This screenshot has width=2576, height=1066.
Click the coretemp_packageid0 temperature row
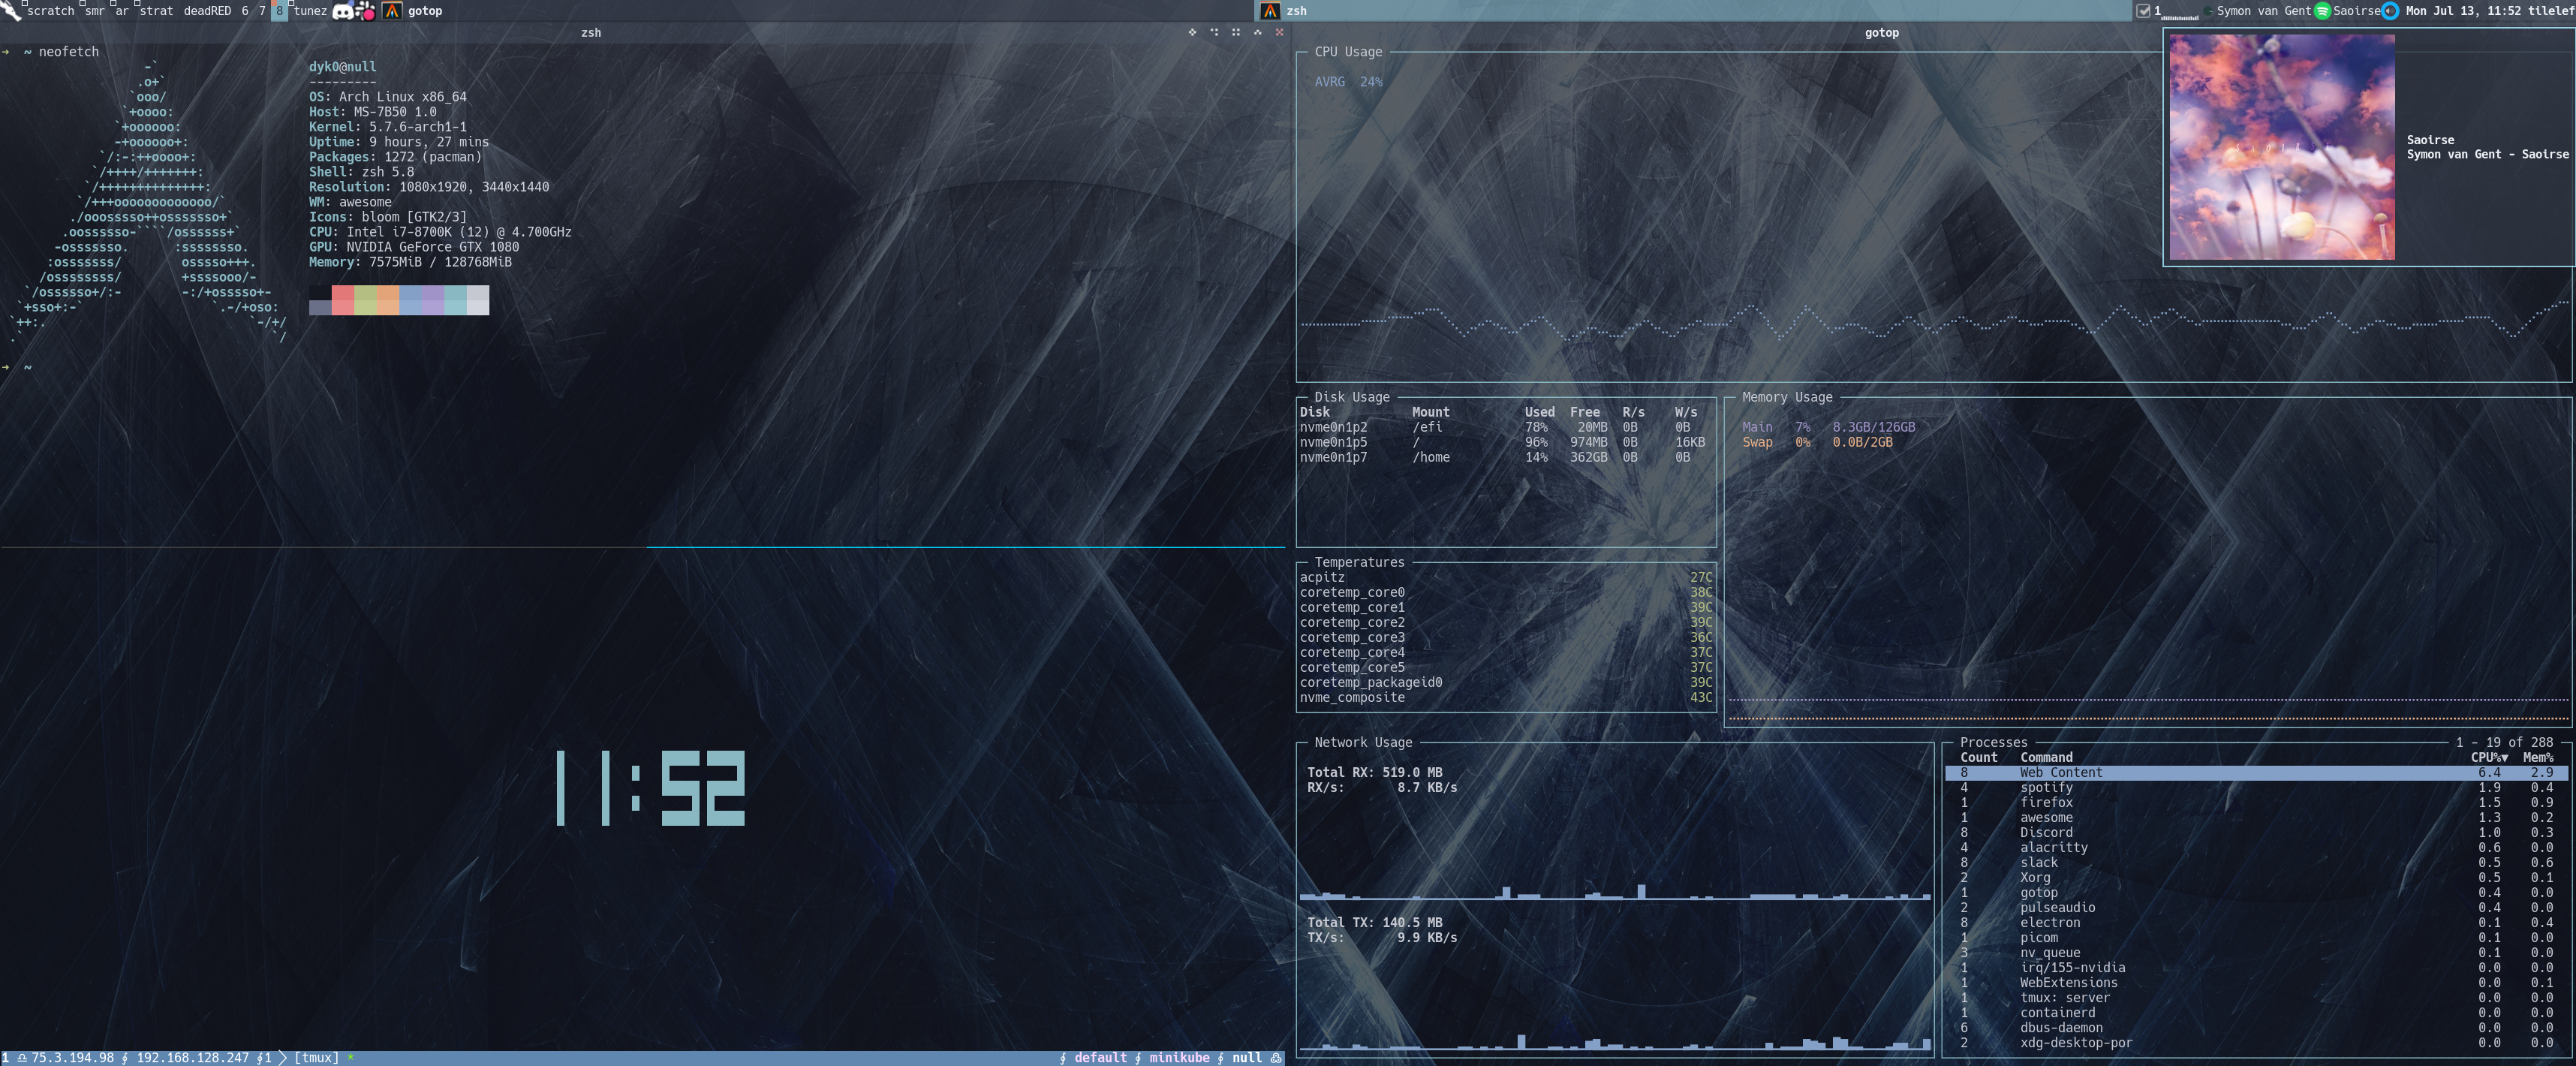1506,682
